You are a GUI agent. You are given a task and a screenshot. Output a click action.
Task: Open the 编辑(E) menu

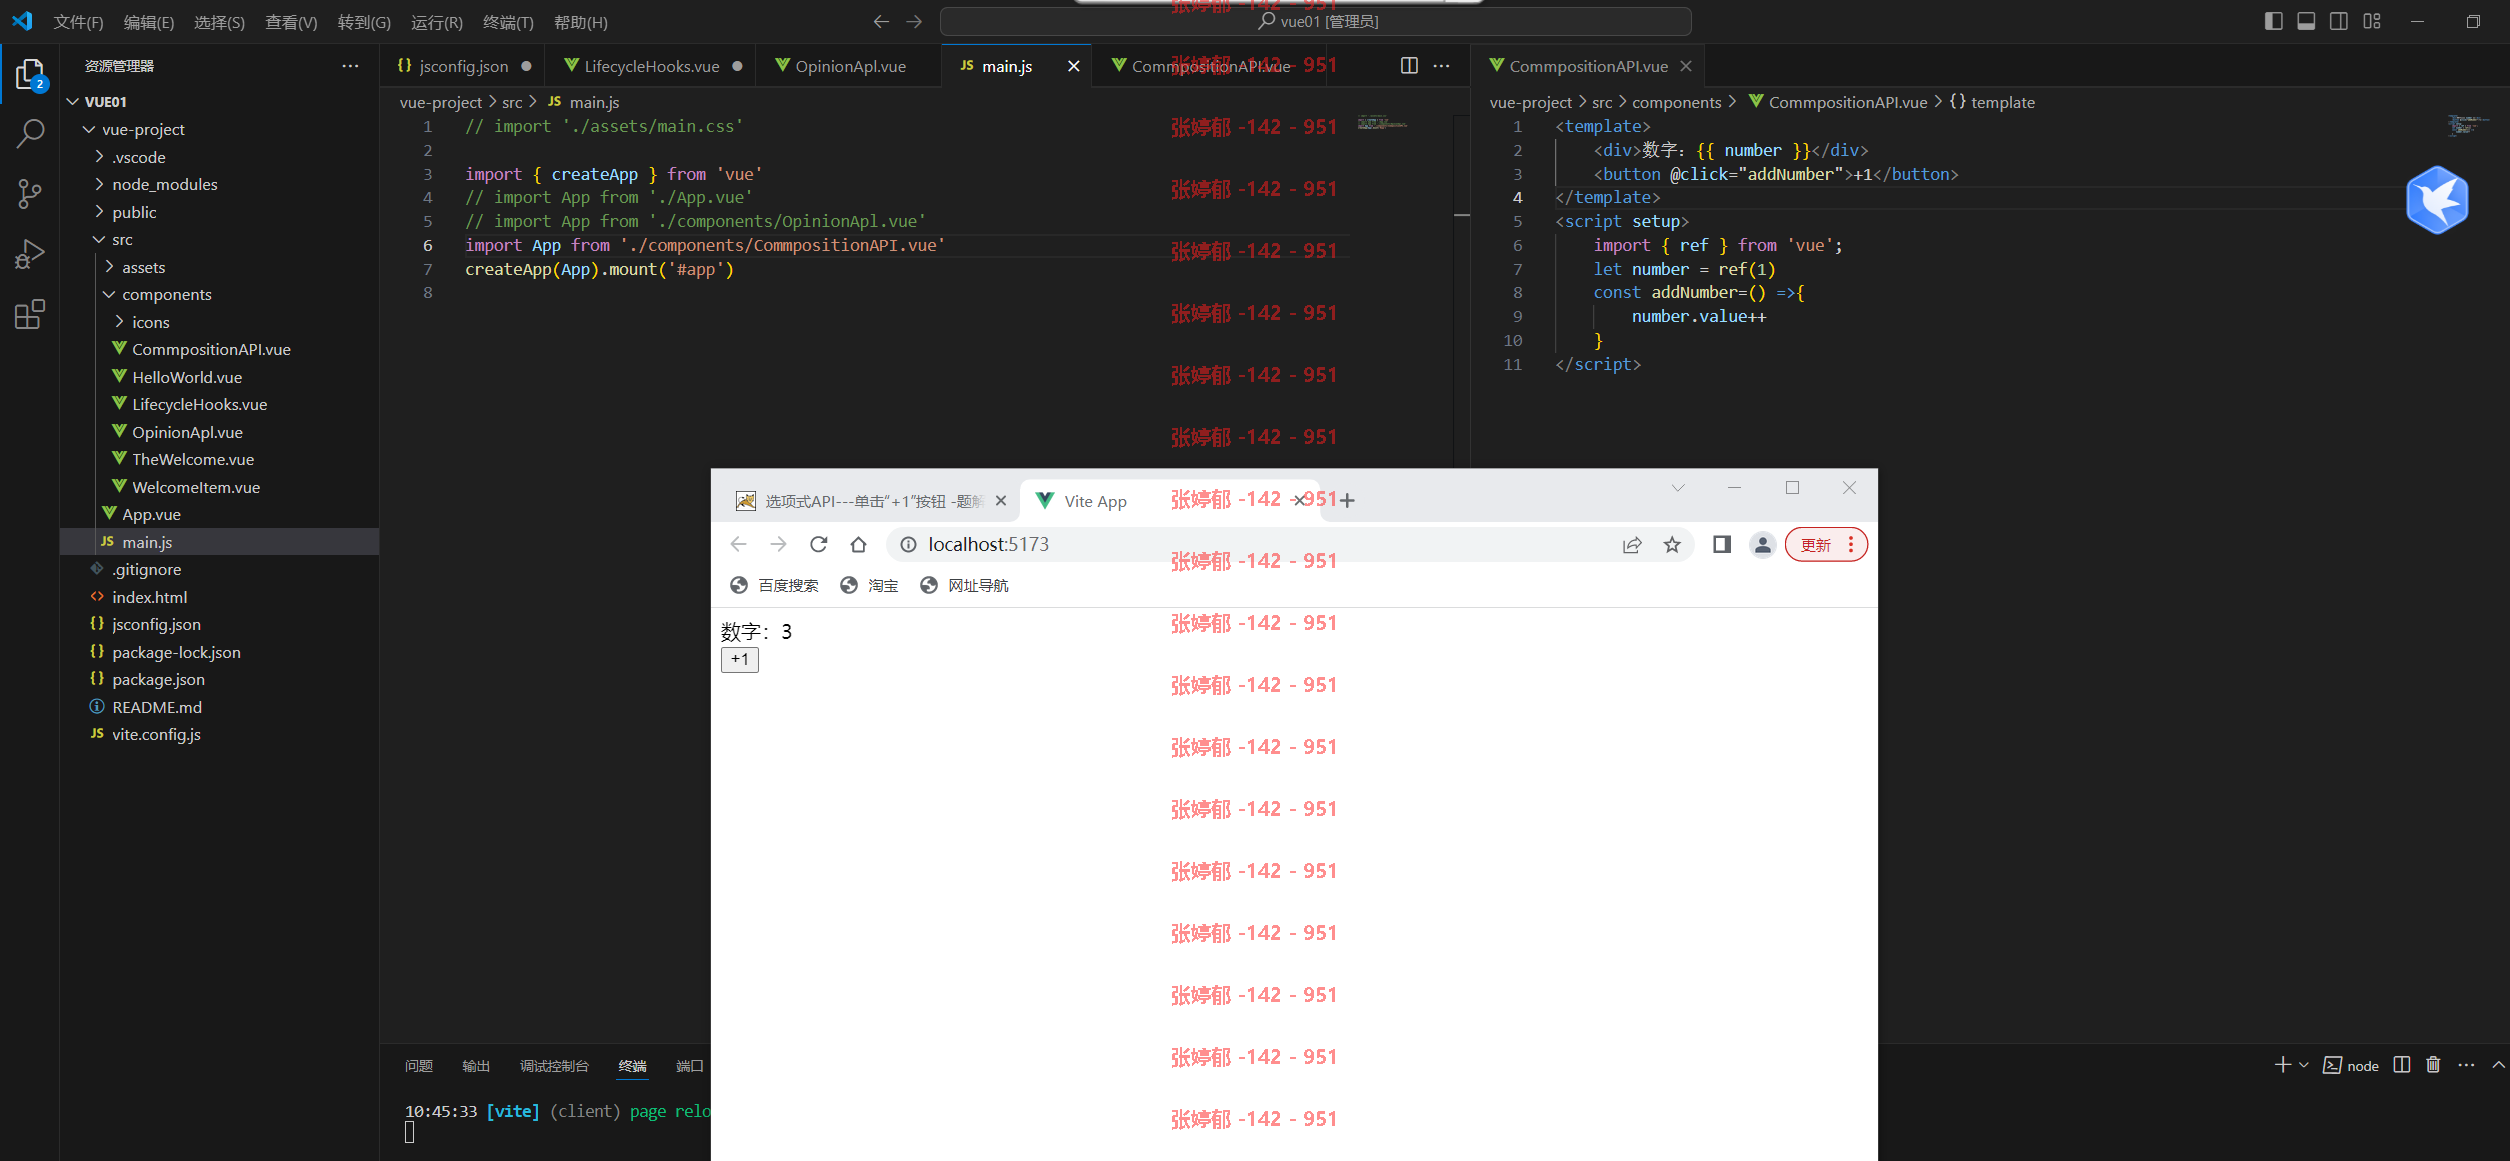(x=149, y=22)
